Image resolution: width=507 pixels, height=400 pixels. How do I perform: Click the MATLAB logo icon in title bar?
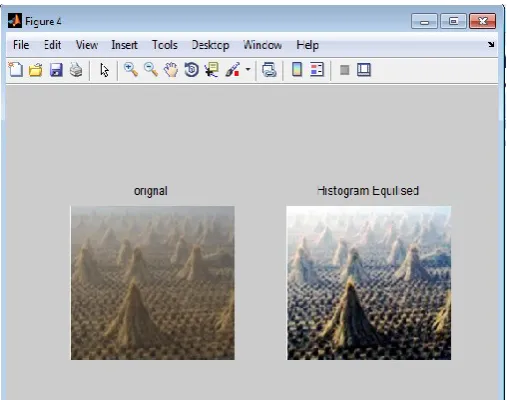(15, 21)
